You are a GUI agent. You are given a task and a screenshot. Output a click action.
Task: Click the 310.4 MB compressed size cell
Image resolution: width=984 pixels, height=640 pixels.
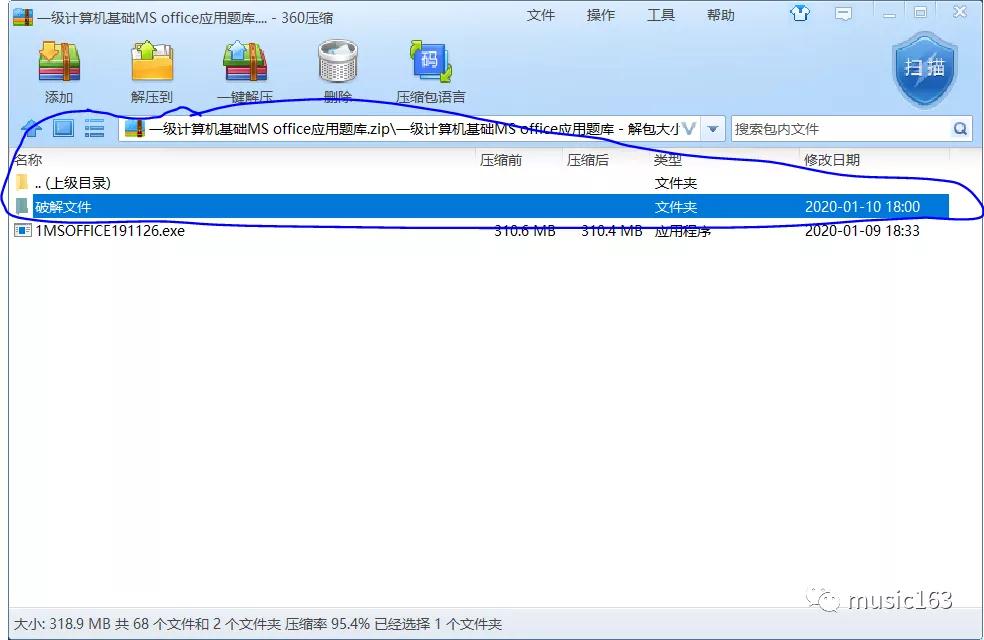pyautogui.click(x=612, y=230)
